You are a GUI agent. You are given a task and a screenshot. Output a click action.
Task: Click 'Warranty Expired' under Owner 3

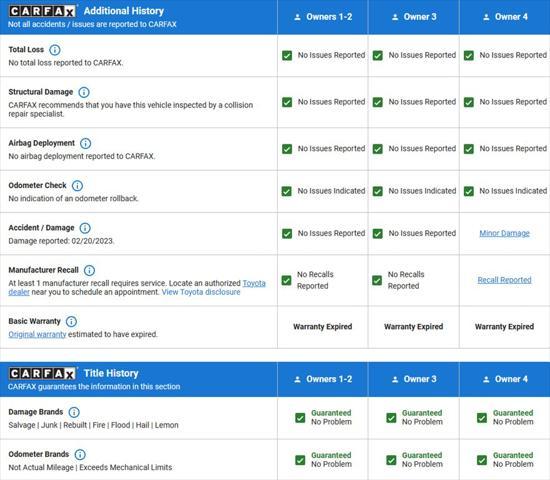414,327
